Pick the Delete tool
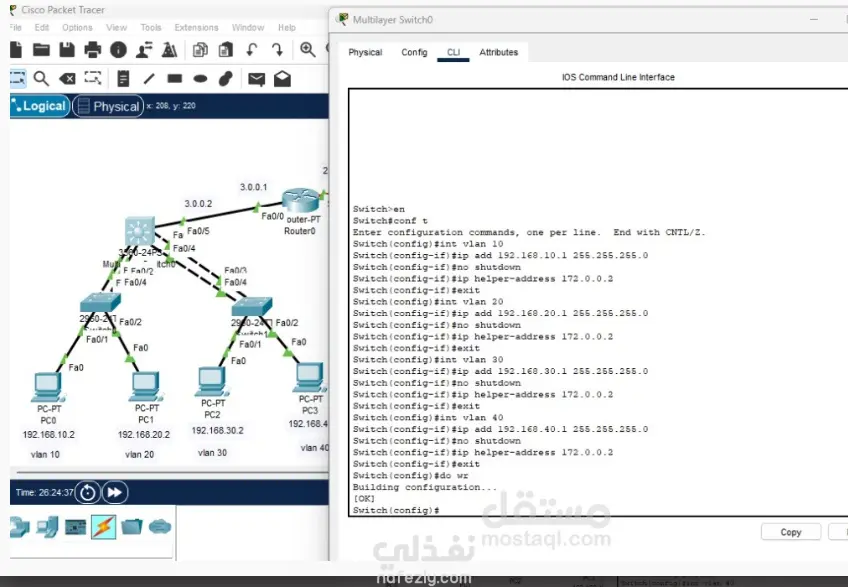 tap(67, 79)
